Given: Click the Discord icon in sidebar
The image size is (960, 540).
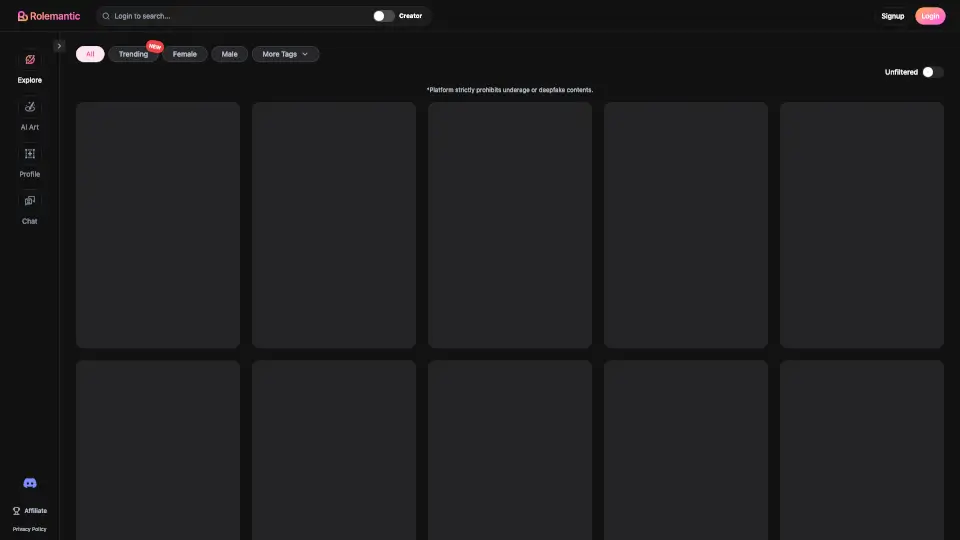Looking at the screenshot, I should [x=30, y=483].
